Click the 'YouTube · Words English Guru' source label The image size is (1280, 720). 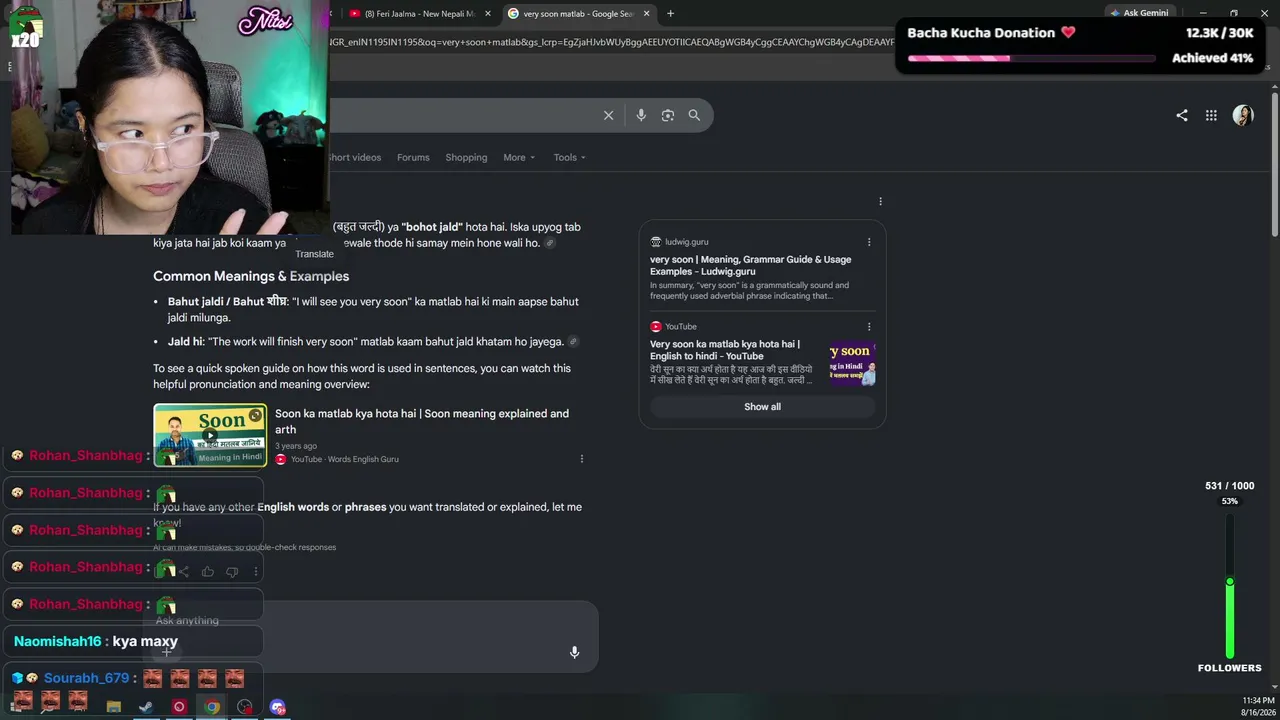[x=345, y=459]
